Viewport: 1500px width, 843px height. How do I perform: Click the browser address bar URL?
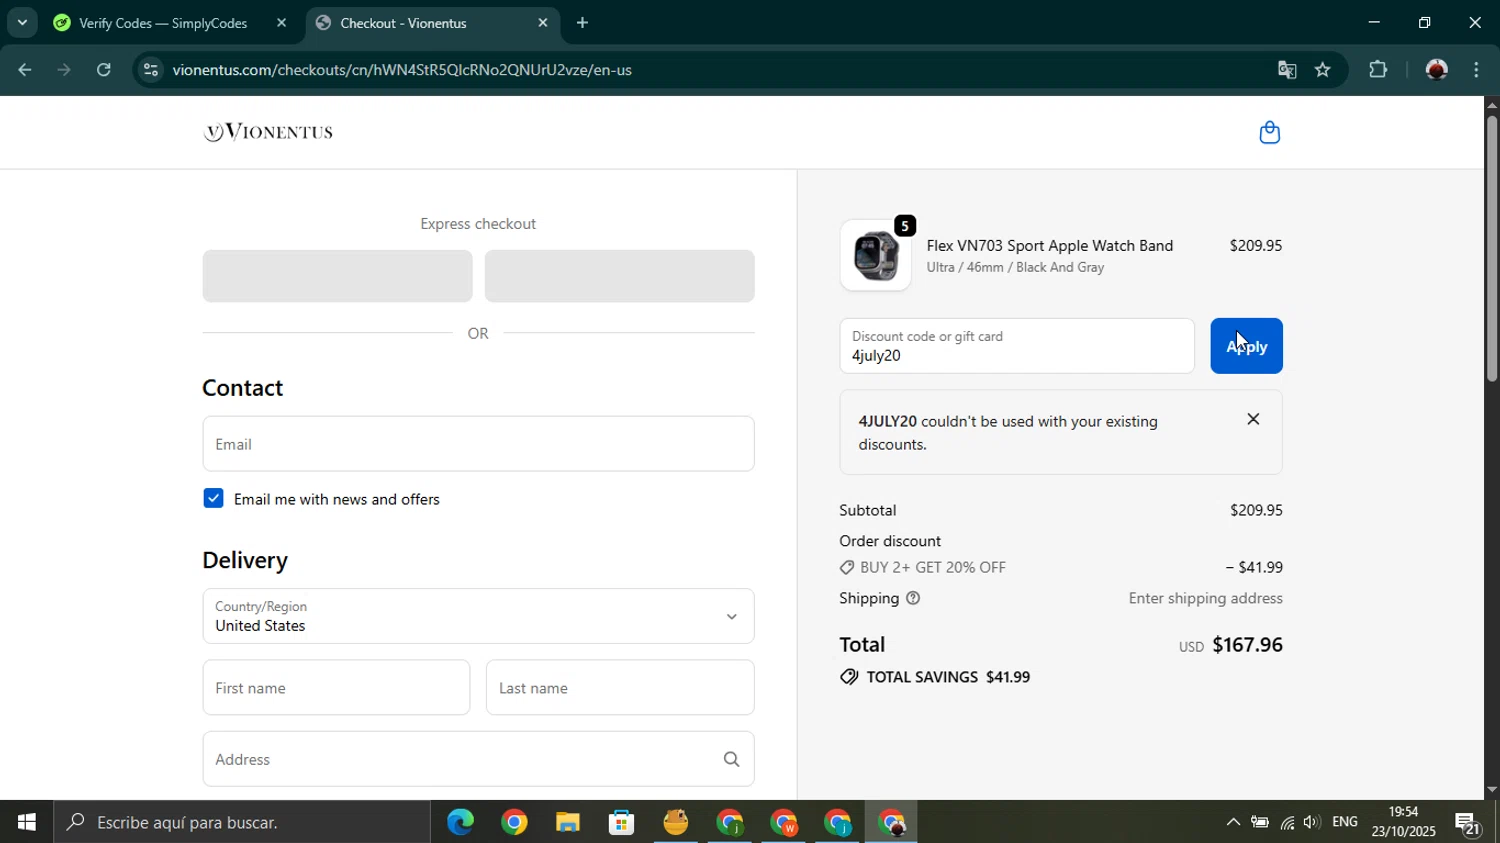pyautogui.click(x=402, y=70)
